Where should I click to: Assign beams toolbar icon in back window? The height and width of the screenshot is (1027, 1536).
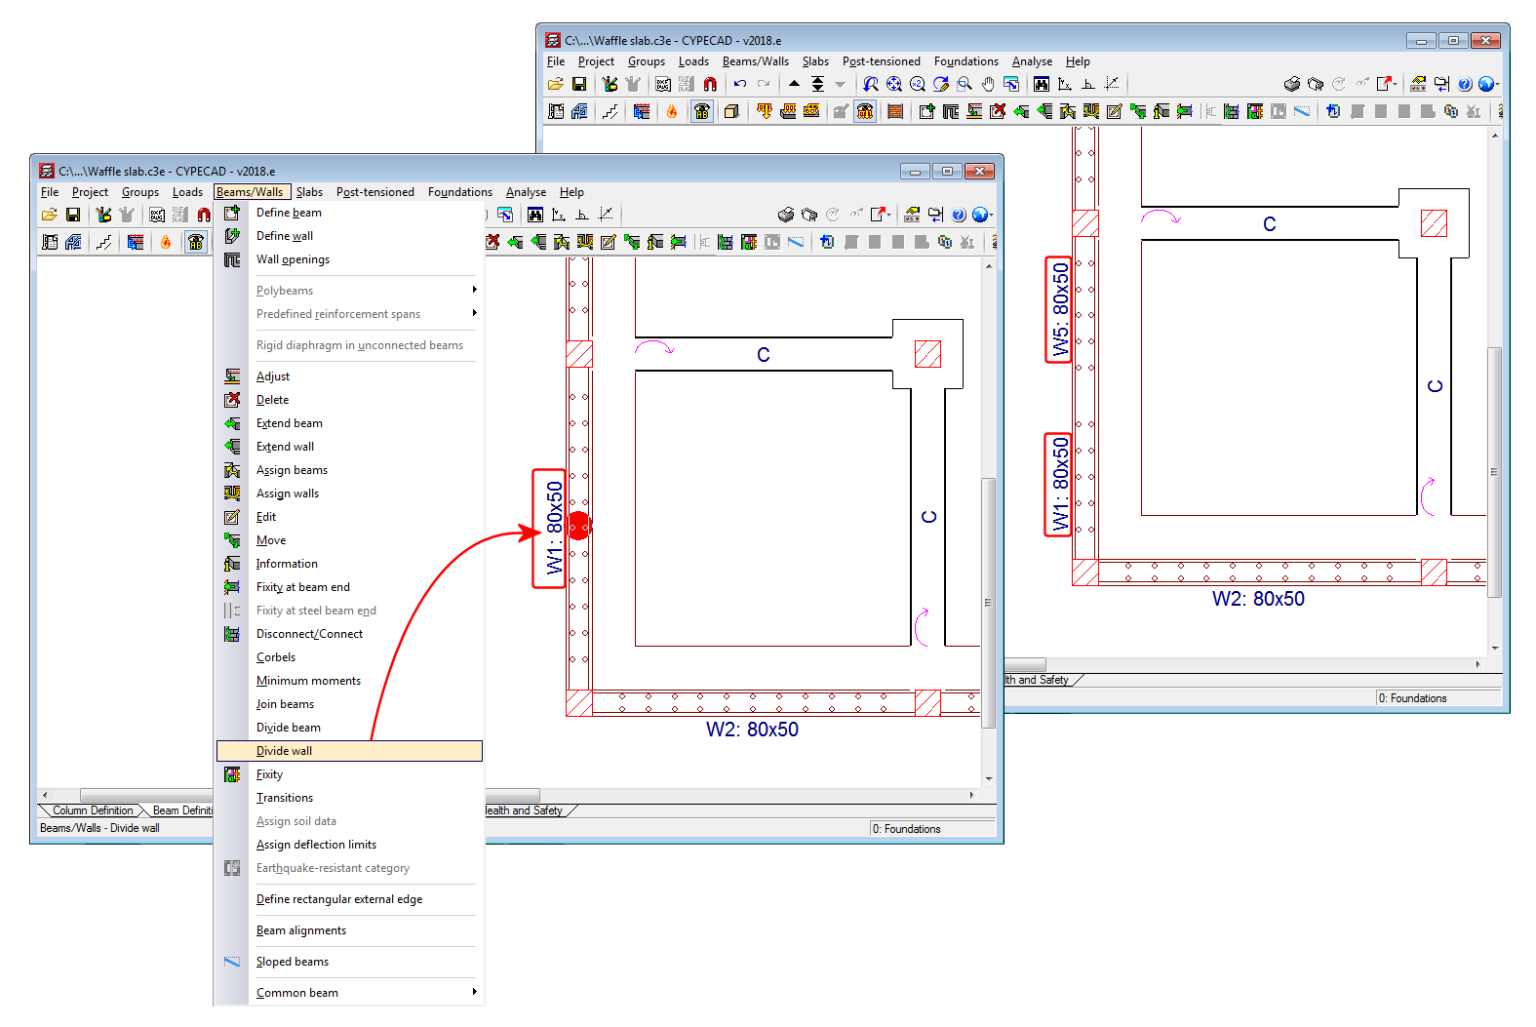pos(1068,111)
